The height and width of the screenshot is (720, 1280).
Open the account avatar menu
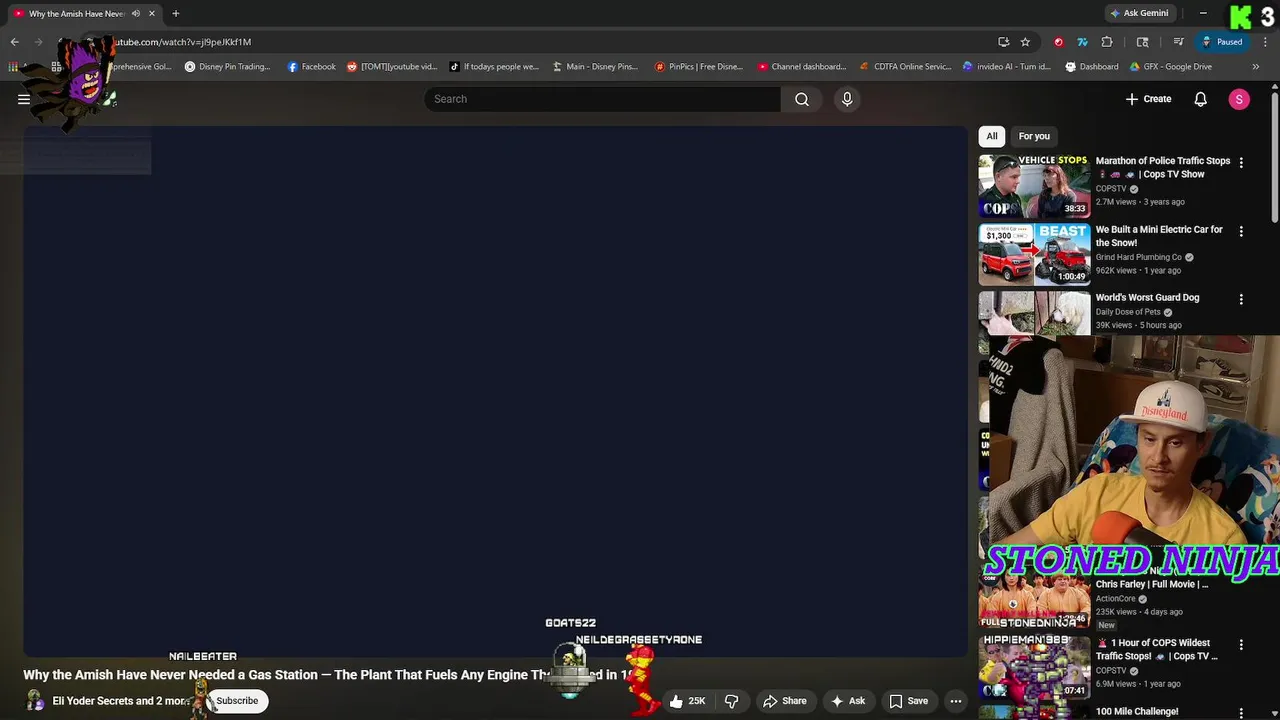(x=1239, y=99)
